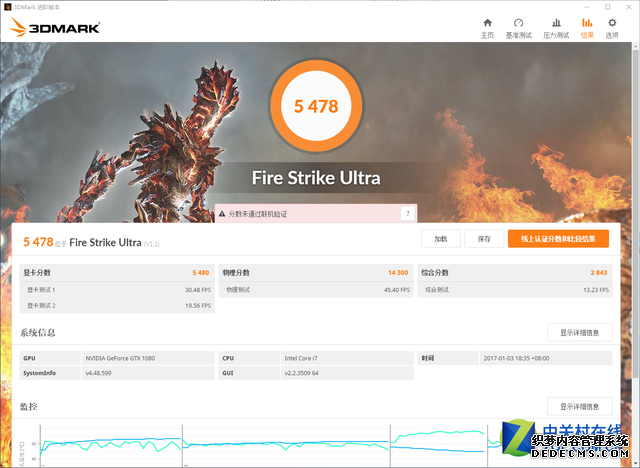This screenshot has width=640, height=468.
Task: Click the Fire Strike Ultra banner title
Action: click(x=316, y=178)
